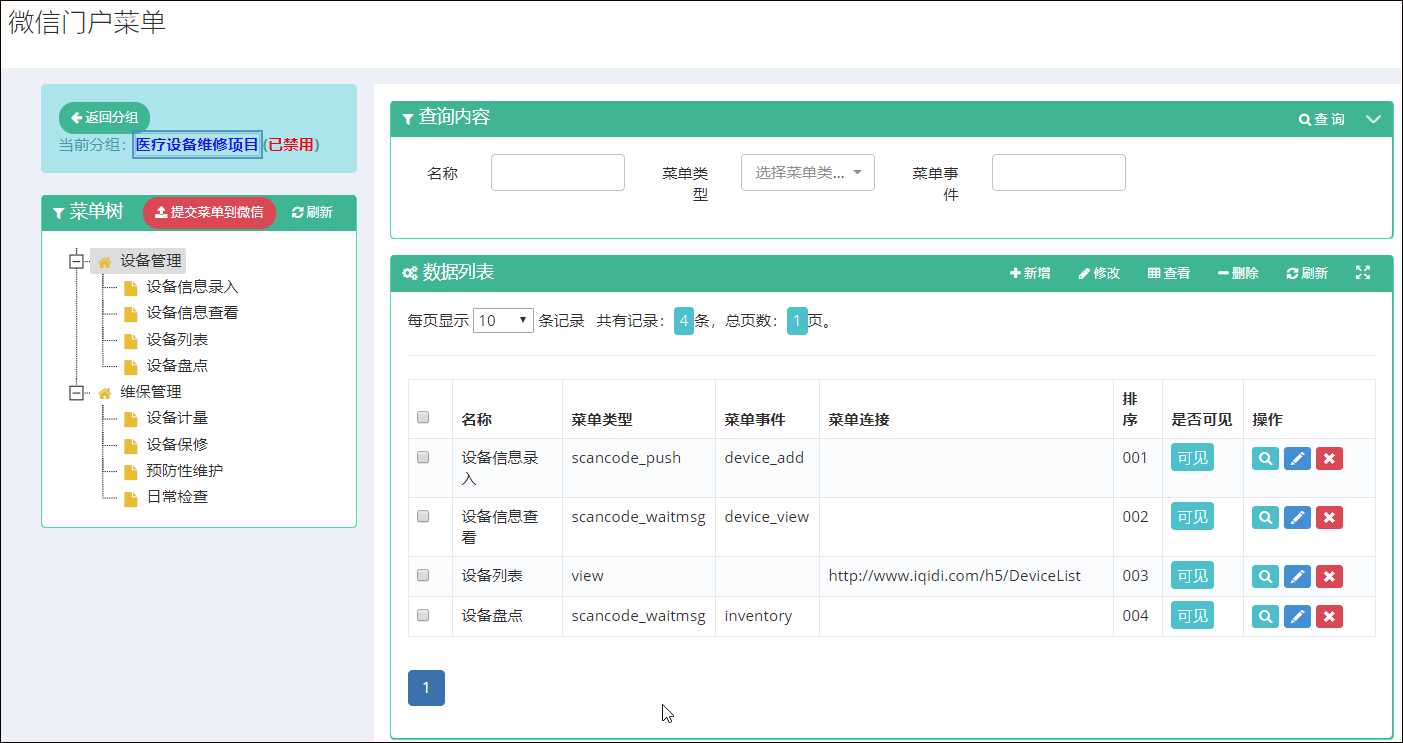Click view icon for 设备信息录入 row
This screenshot has width=1403, height=743.
1265,458
